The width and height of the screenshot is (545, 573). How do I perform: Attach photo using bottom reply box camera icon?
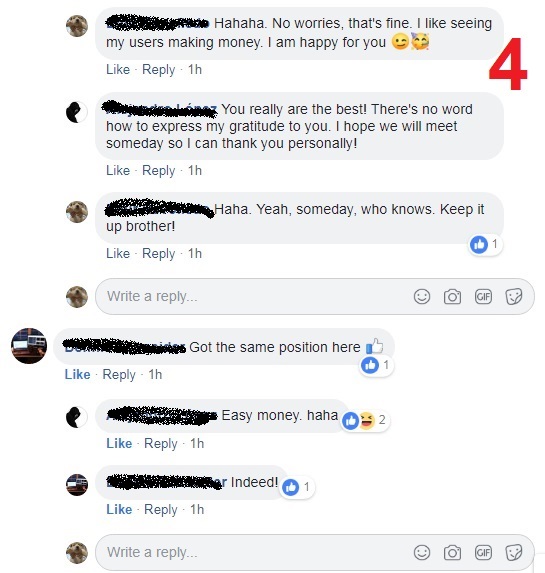(x=452, y=553)
